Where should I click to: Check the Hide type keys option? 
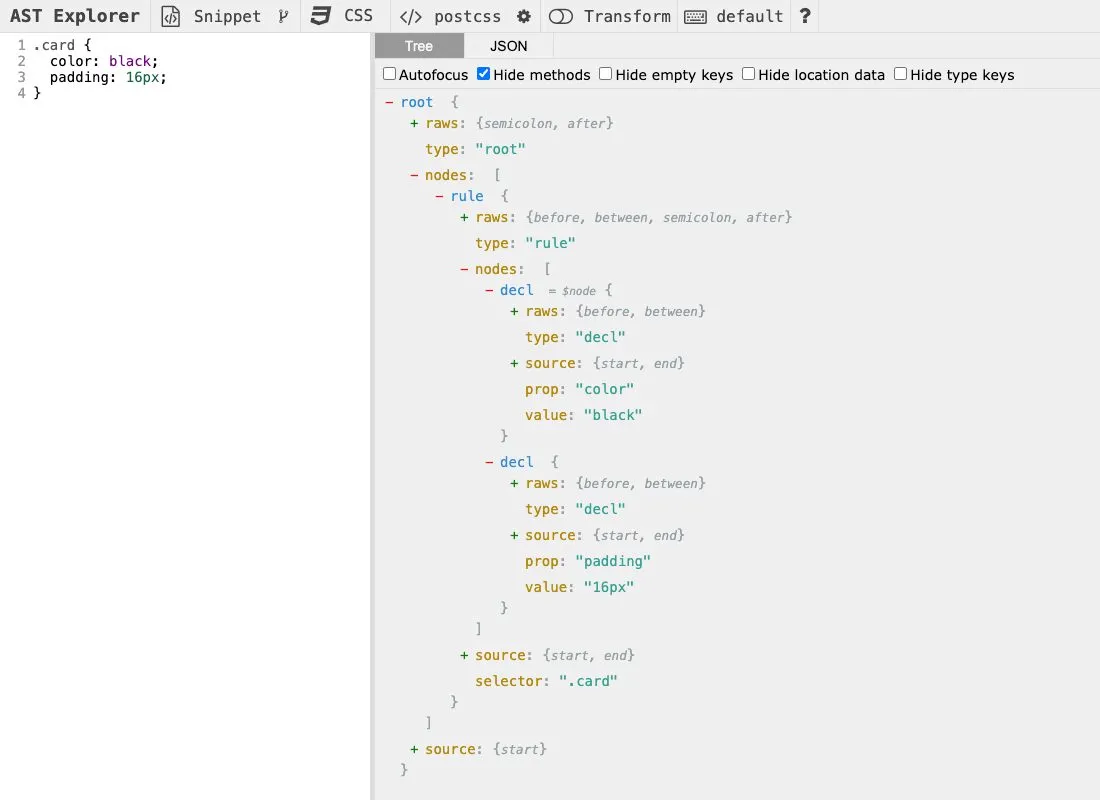coord(900,74)
